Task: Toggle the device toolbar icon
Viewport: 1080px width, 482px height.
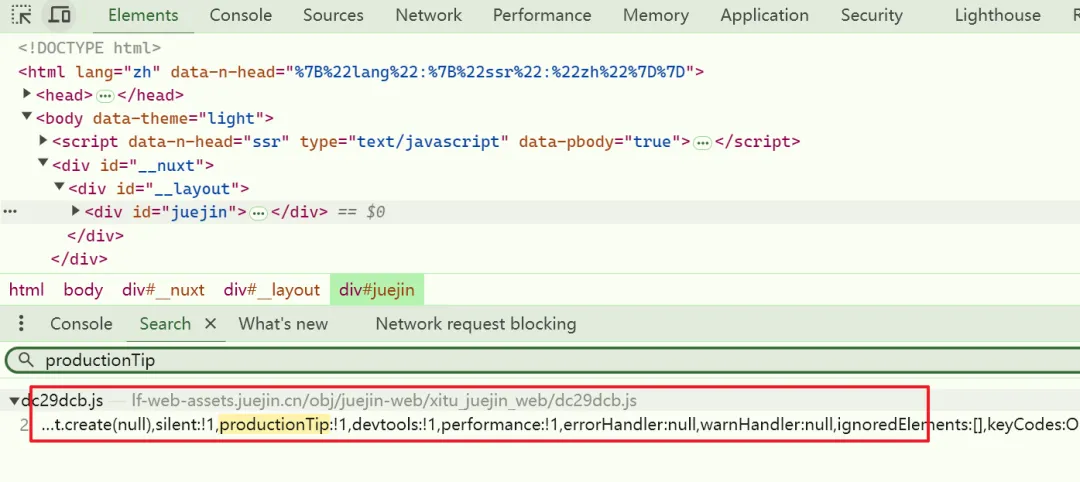Action: 60,14
